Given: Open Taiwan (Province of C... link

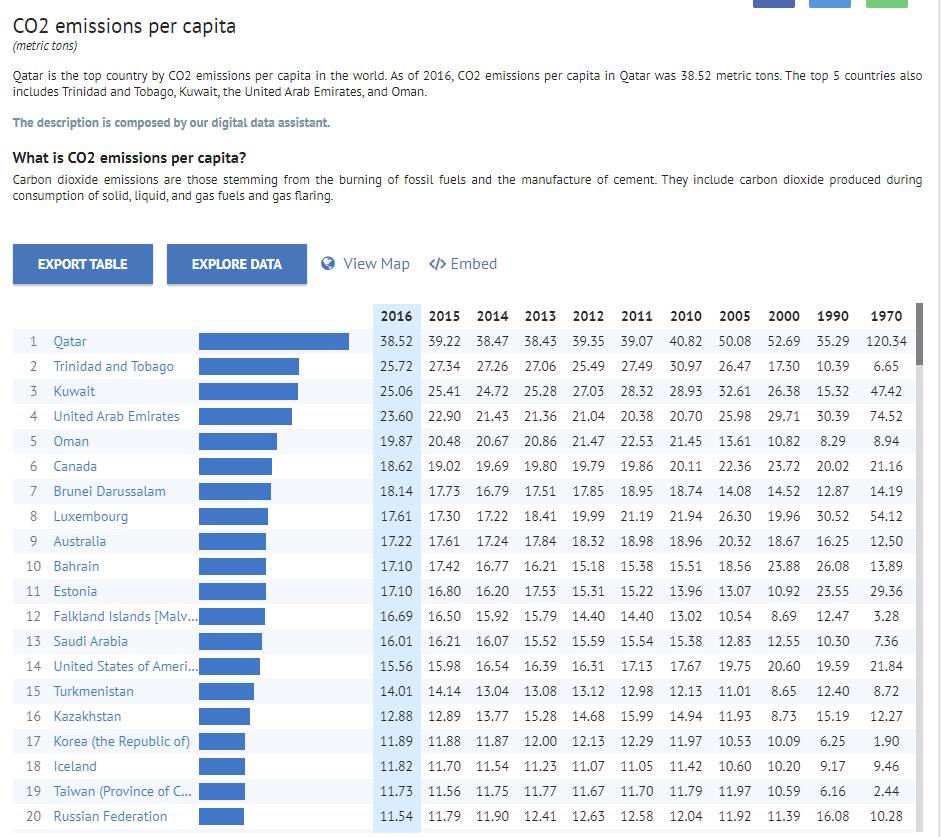Looking at the screenshot, I should (x=122, y=791).
